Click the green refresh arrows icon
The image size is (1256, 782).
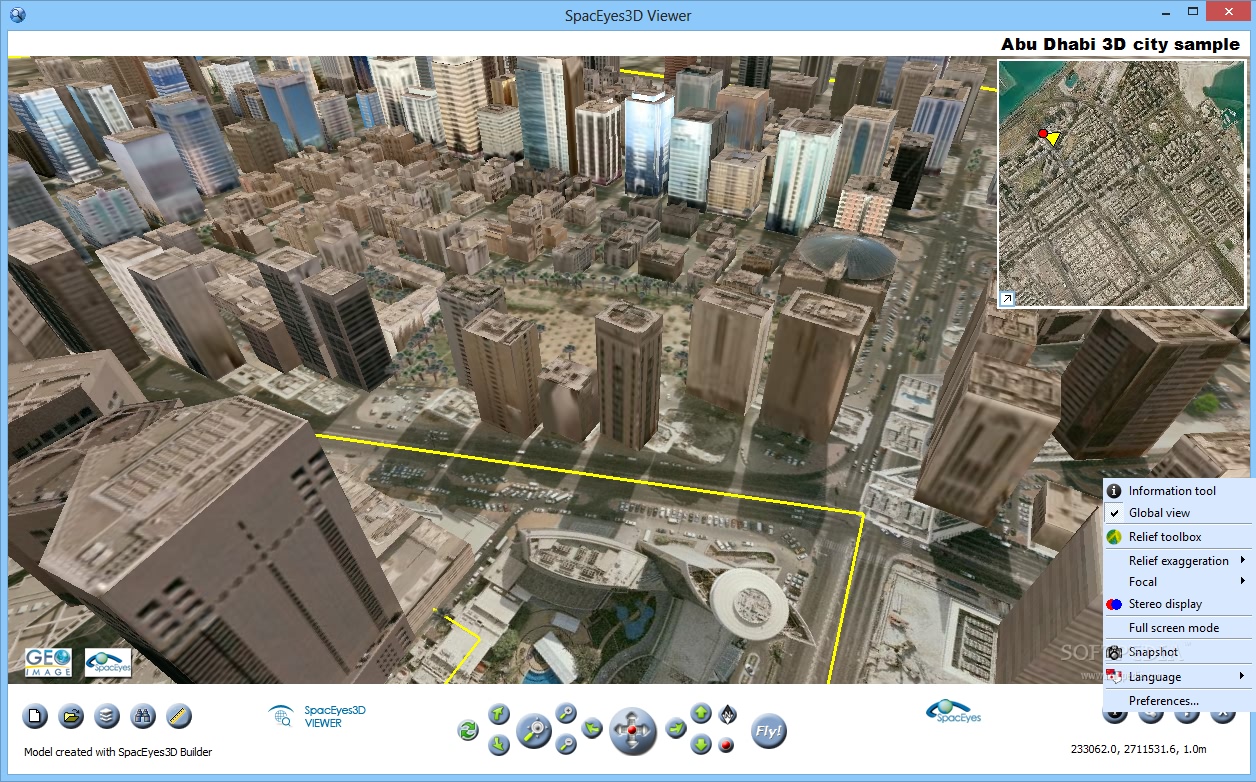[x=468, y=730]
